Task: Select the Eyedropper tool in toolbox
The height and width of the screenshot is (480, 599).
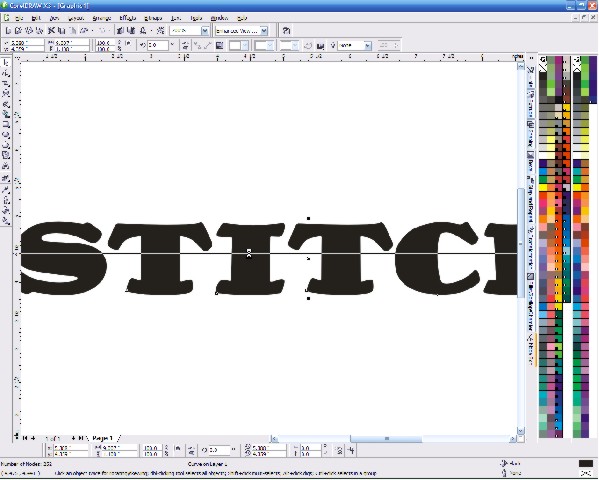Action: pos(6,189)
